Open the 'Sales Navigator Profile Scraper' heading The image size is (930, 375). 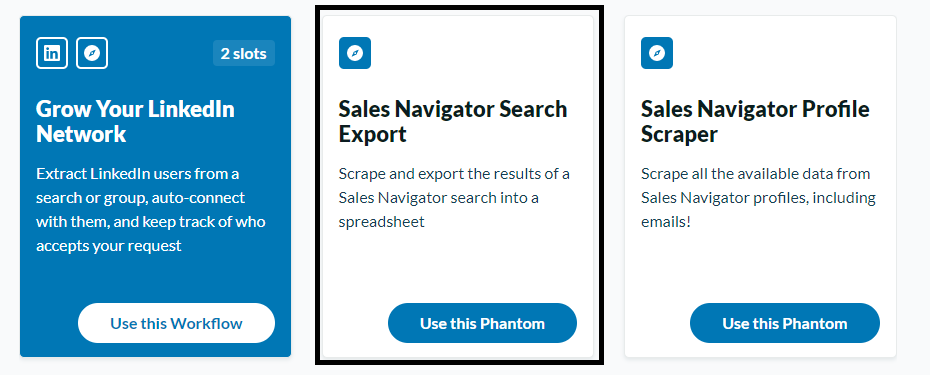pyautogui.click(x=755, y=122)
